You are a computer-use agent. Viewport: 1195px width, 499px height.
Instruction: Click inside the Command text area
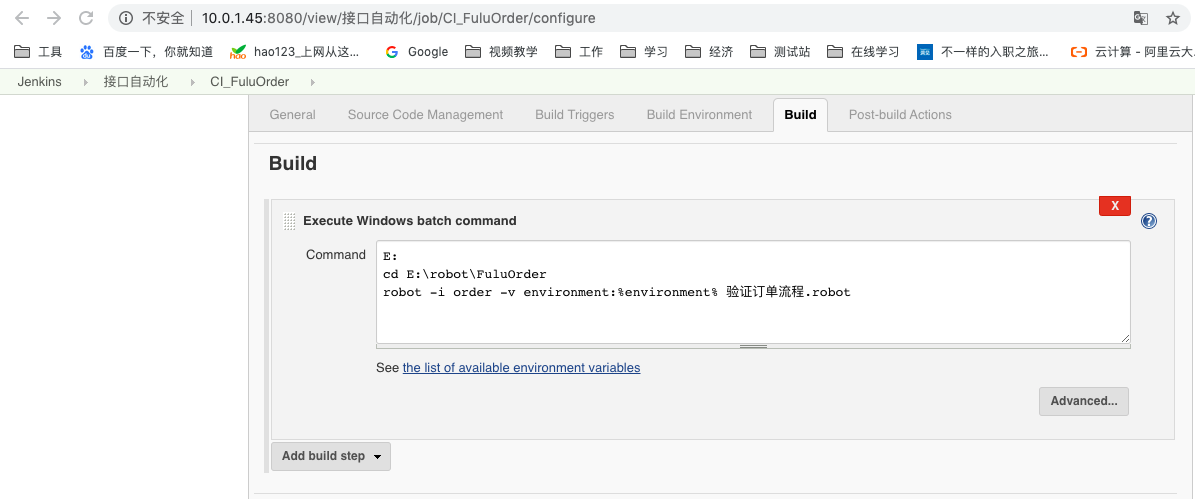click(x=753, y=293)
